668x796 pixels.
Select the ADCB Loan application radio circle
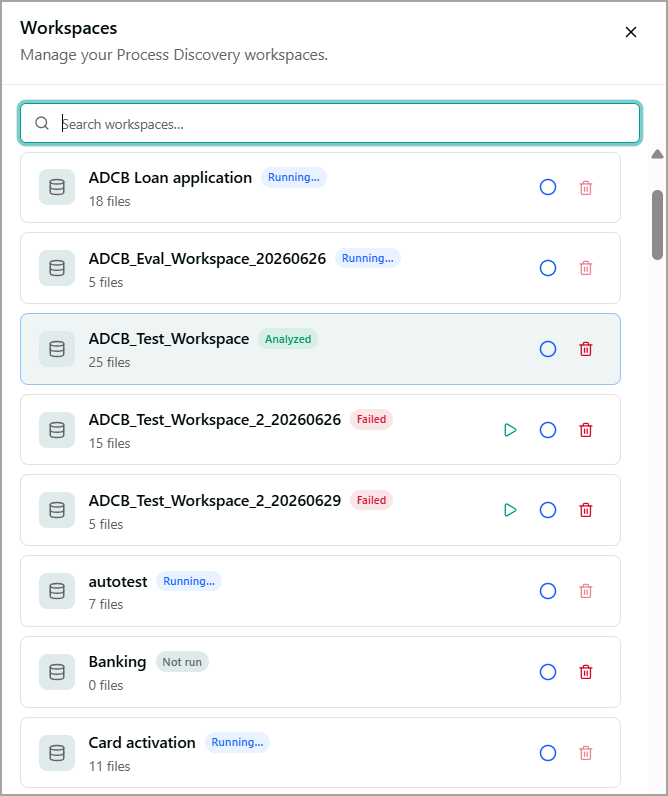(x=548, y=187)
